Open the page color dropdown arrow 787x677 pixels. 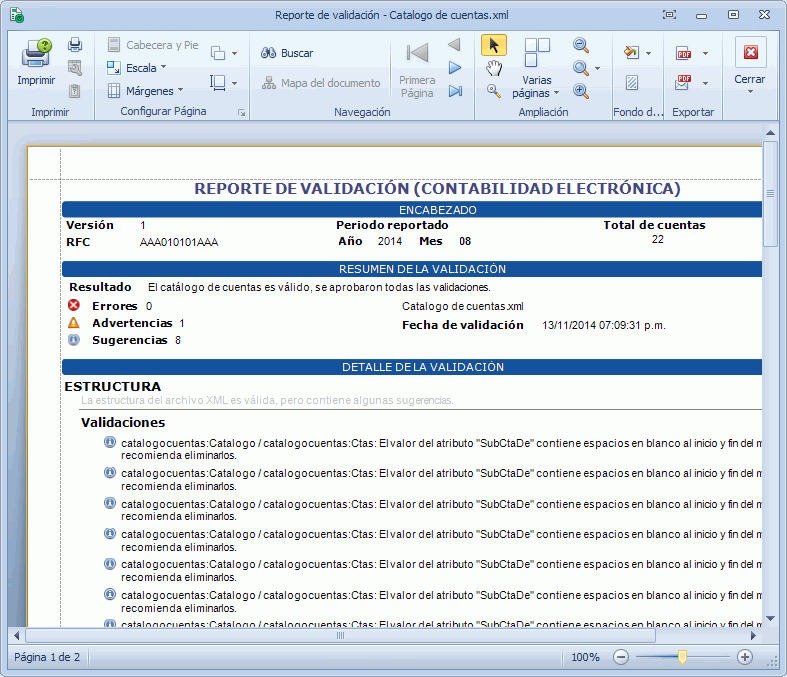[x=648, y=53]
